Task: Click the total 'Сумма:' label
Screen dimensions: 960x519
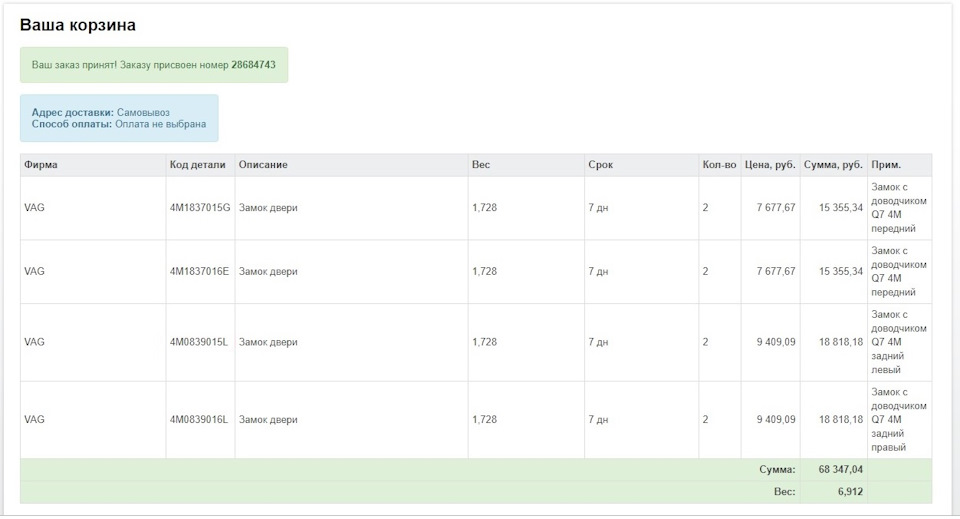Action: (777, 470)
